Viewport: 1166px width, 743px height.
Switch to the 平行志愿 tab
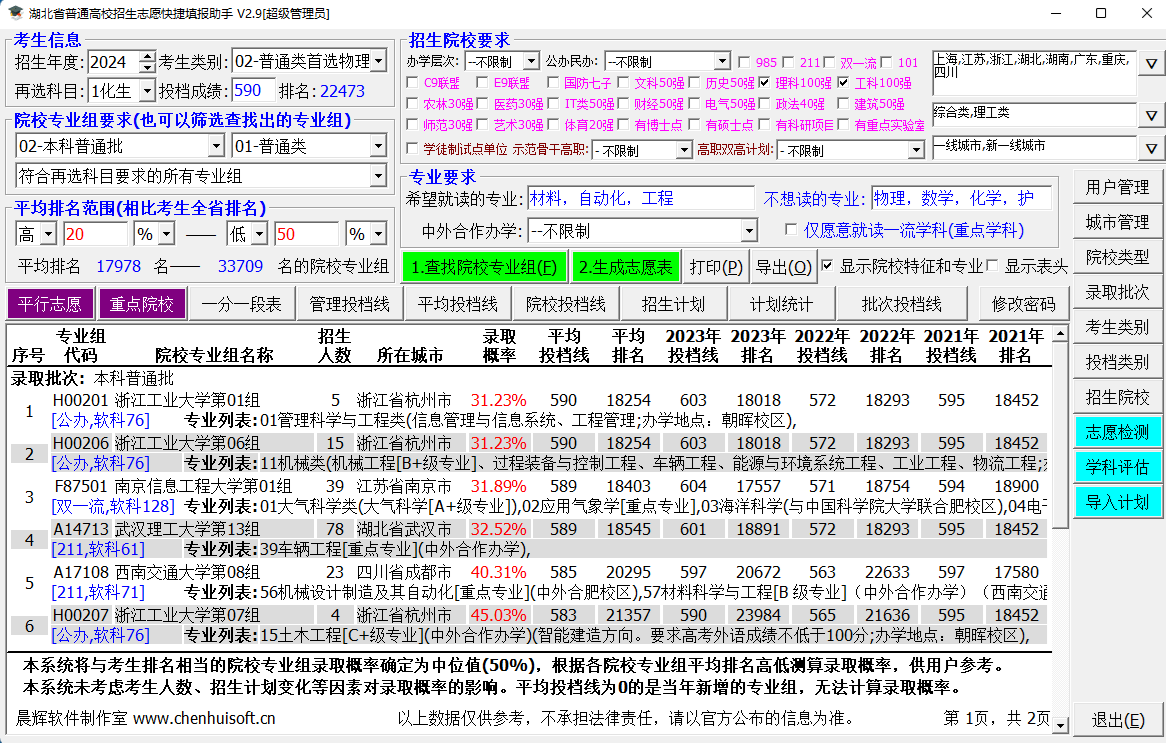click(x=50, y=303)
